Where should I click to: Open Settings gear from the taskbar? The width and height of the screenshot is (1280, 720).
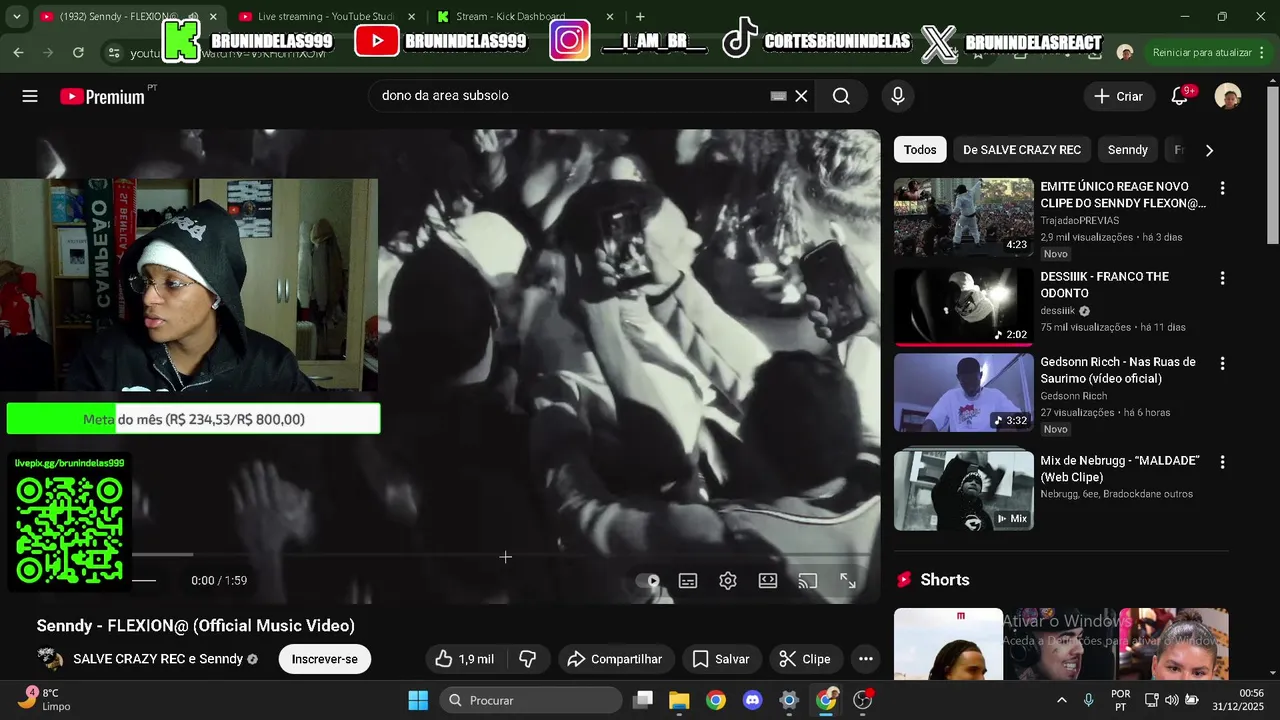789,700
